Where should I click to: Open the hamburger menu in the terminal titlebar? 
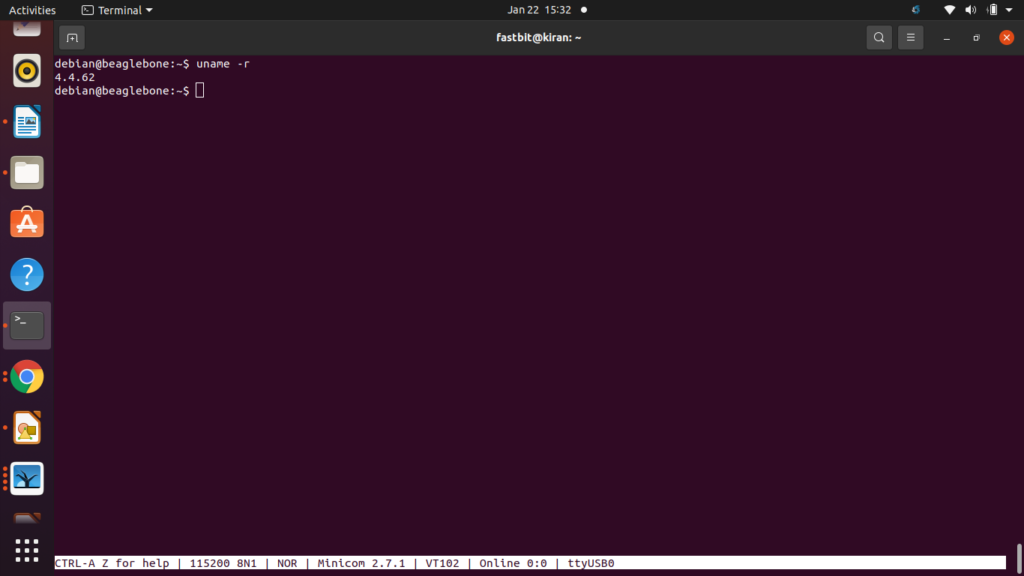click(910, 37)
